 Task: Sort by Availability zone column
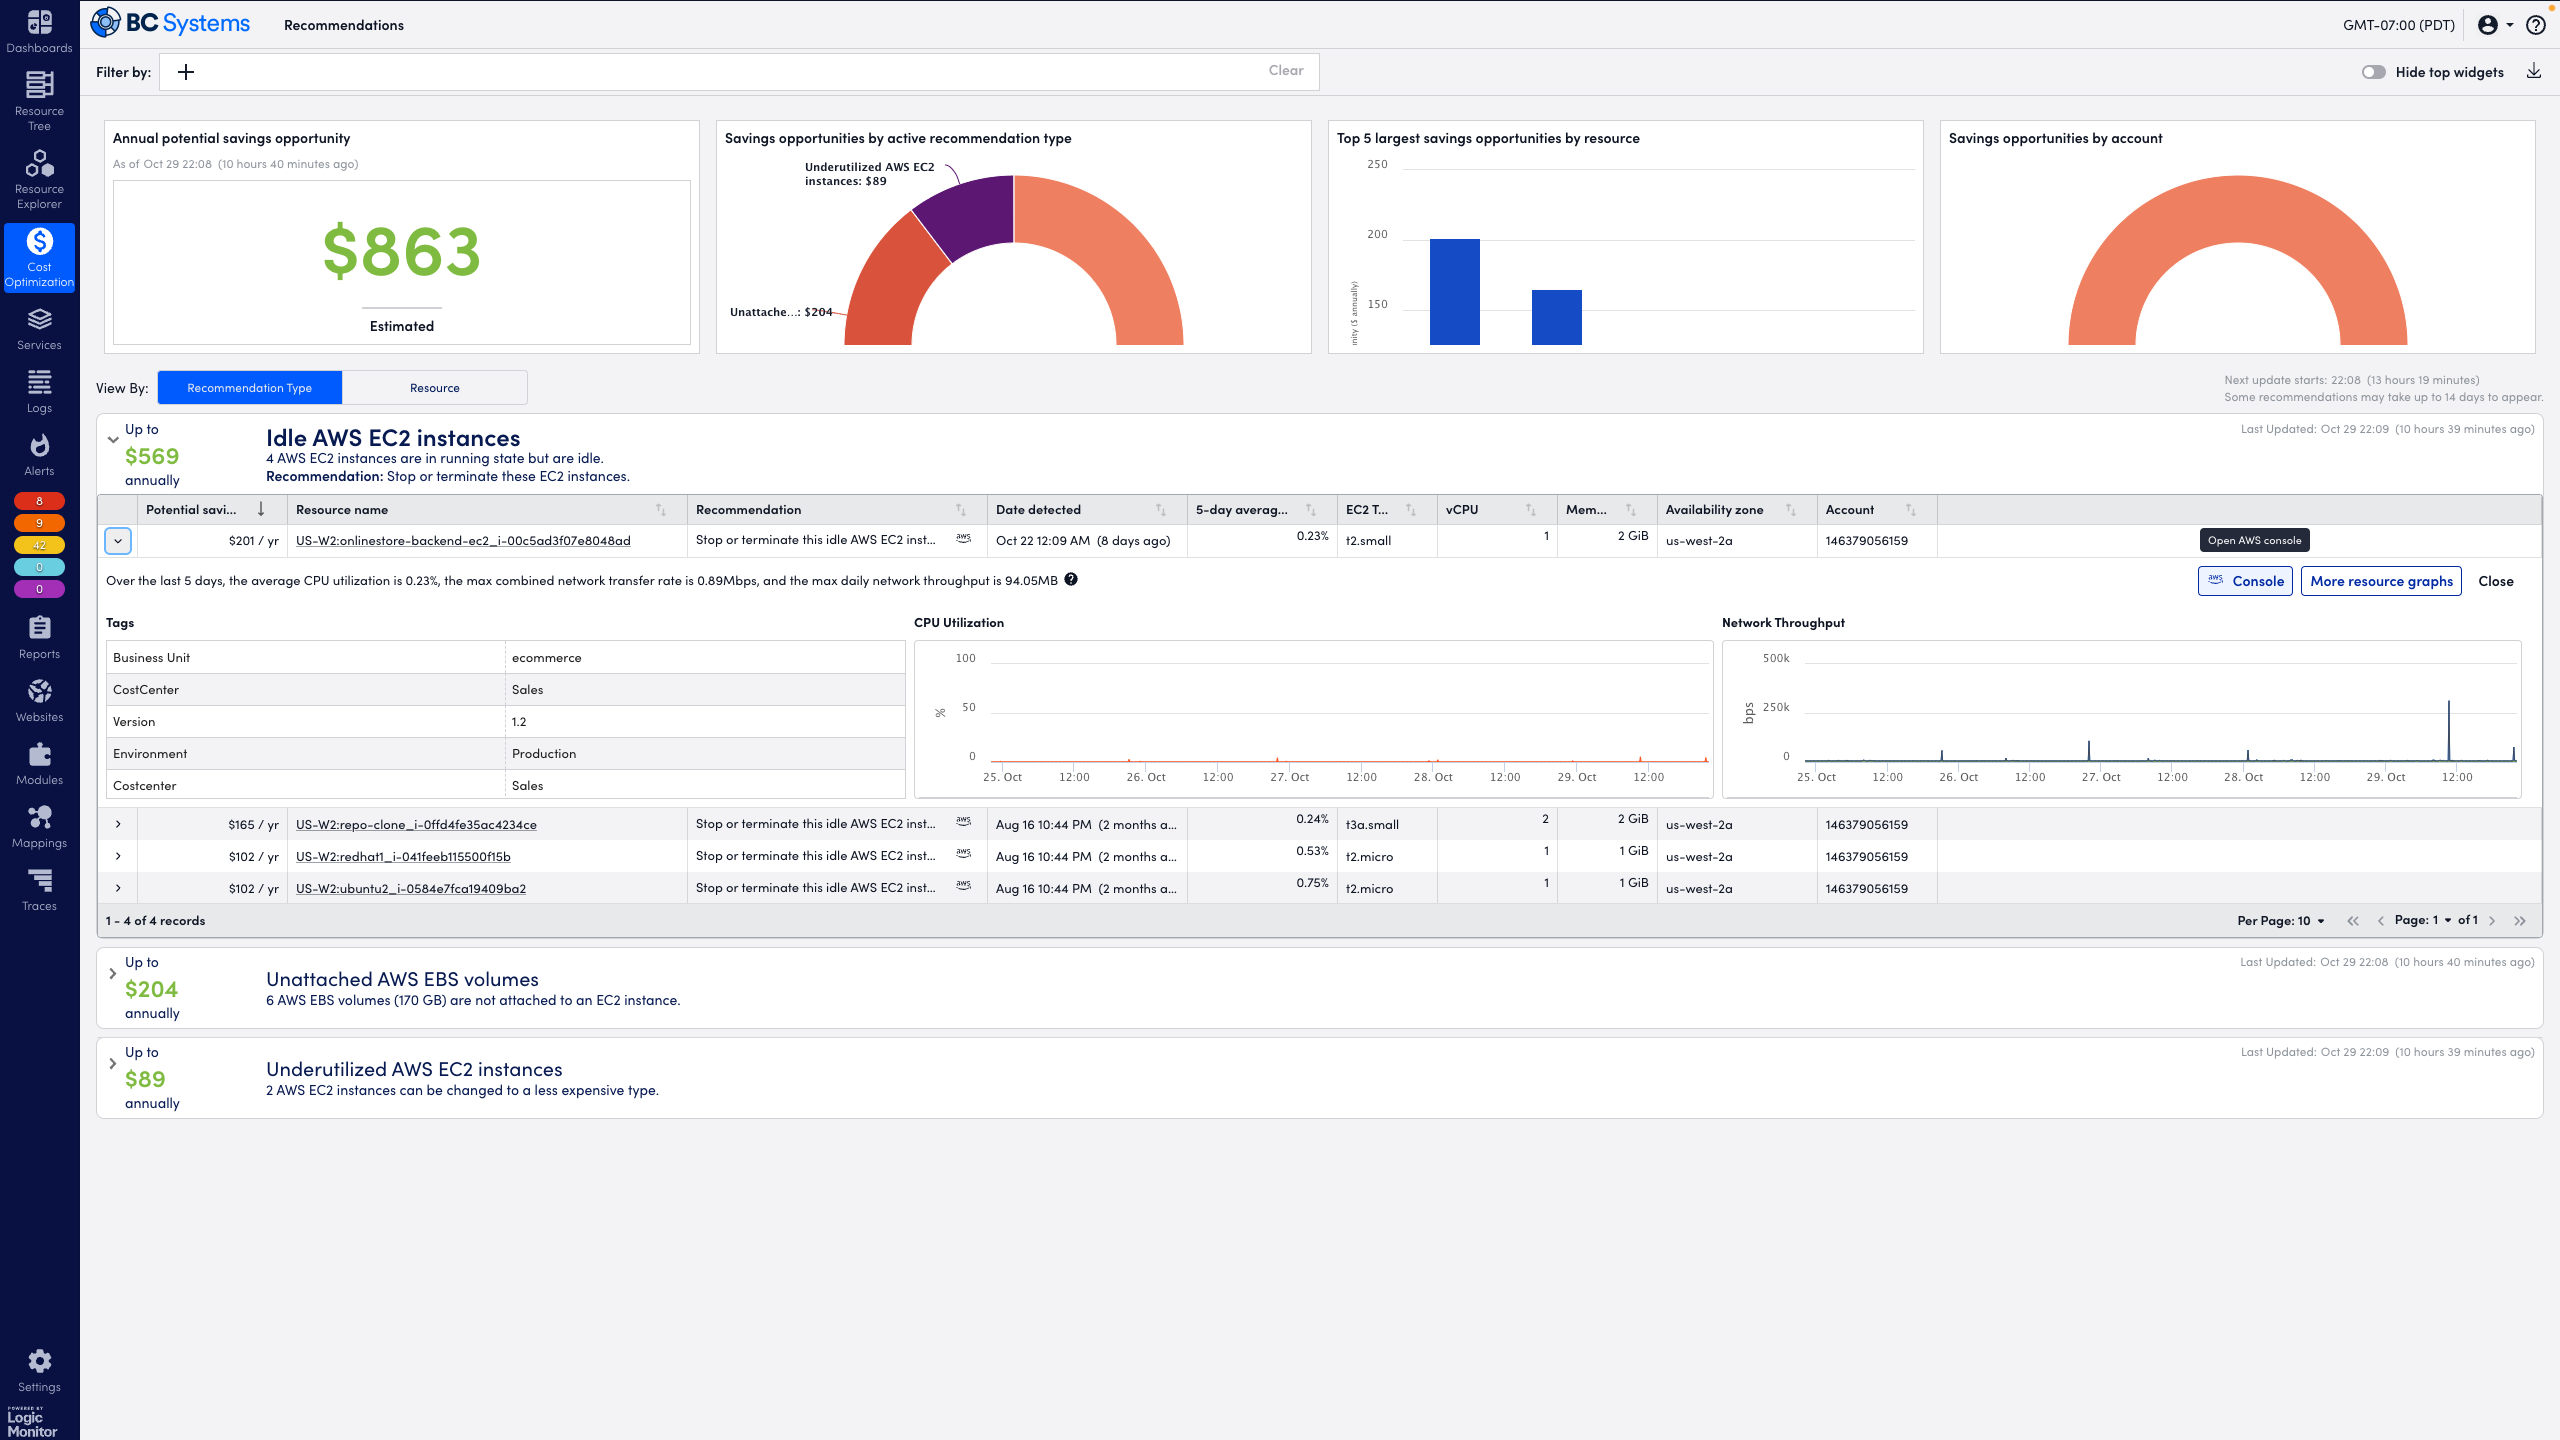(1737, 509)
